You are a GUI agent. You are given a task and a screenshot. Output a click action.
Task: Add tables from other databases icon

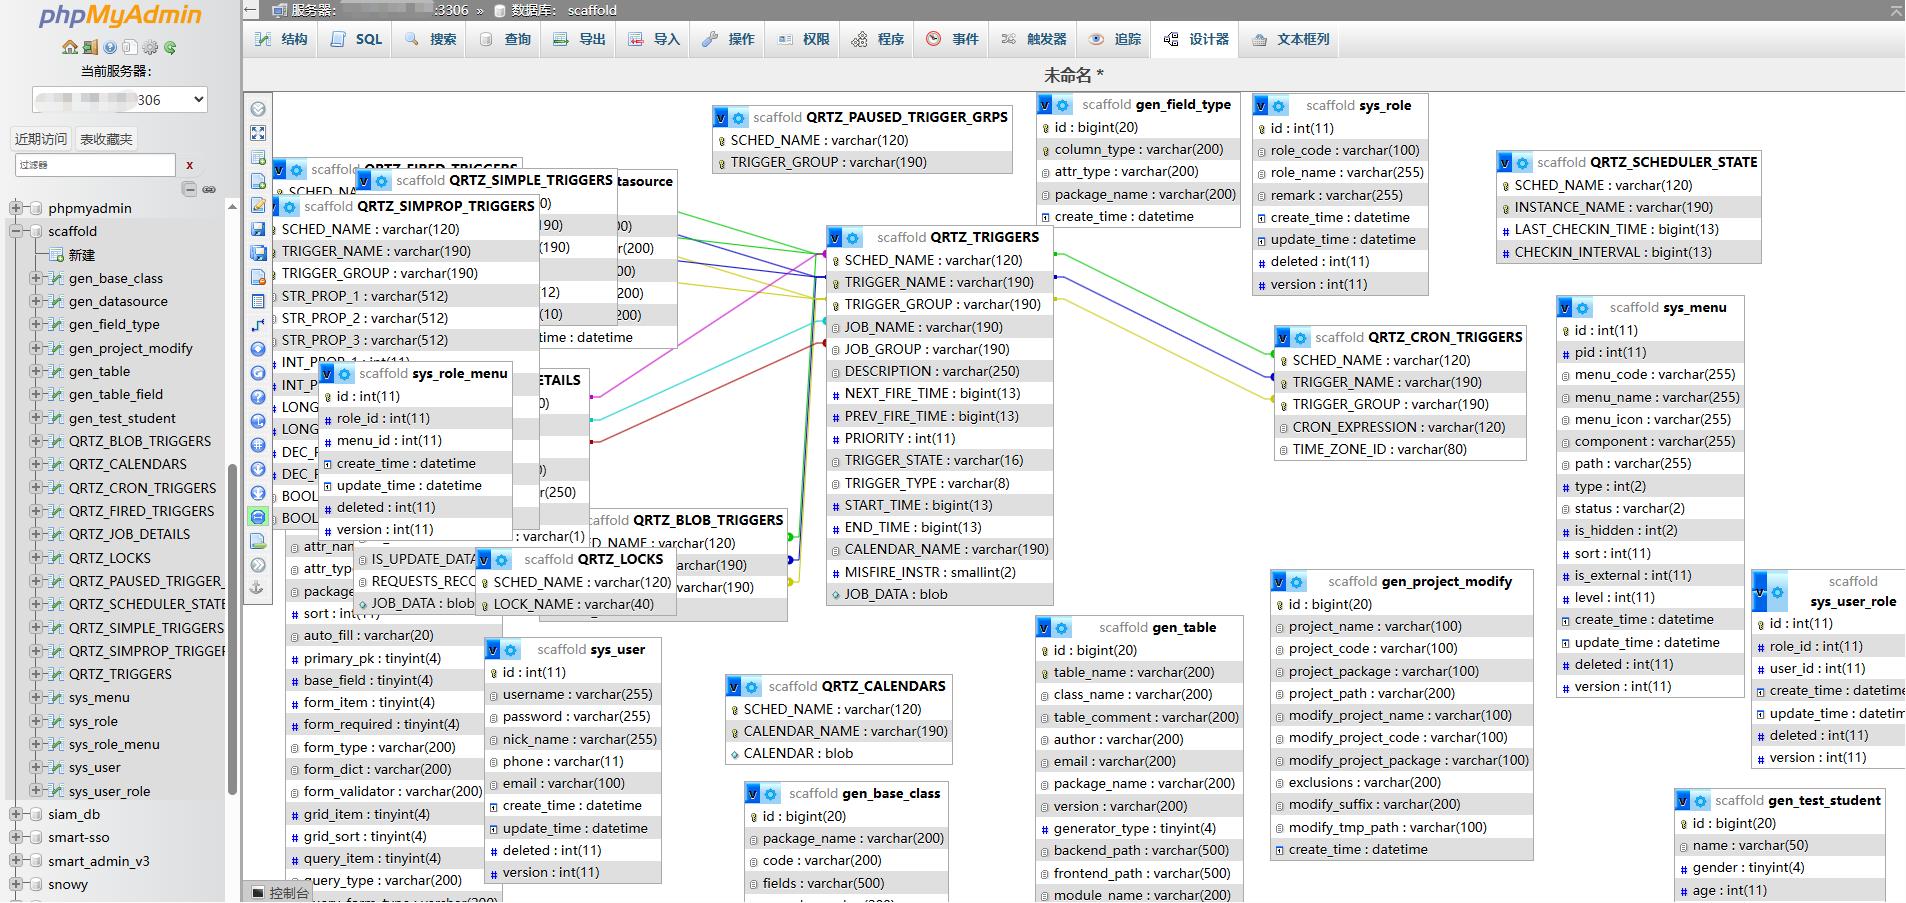coord(258,157)
